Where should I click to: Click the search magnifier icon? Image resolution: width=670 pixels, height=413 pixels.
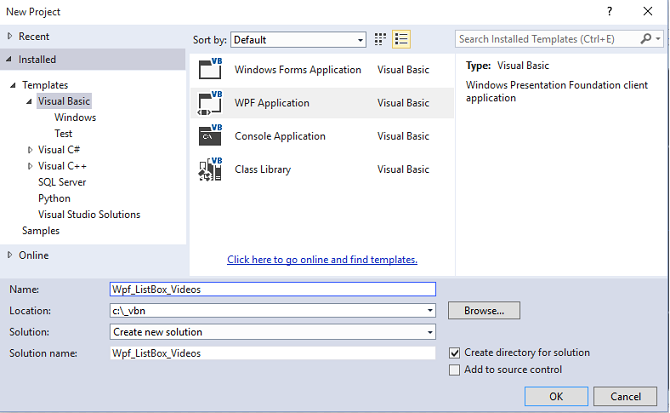click(x=646, y=39)
